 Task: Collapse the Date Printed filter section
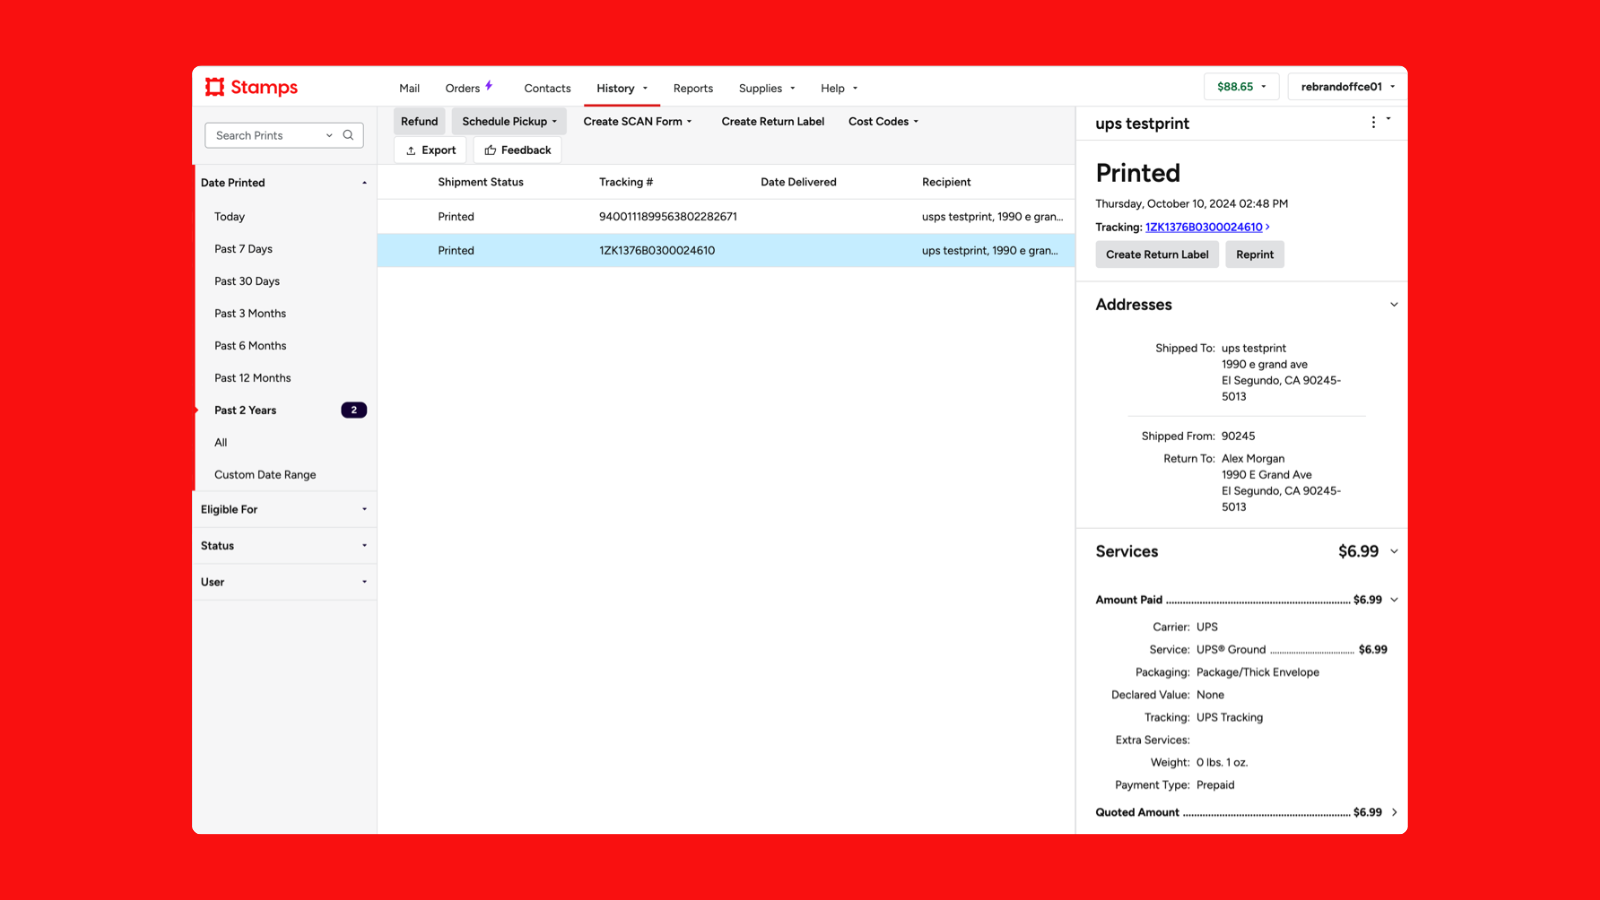click(x=364, y=183)
